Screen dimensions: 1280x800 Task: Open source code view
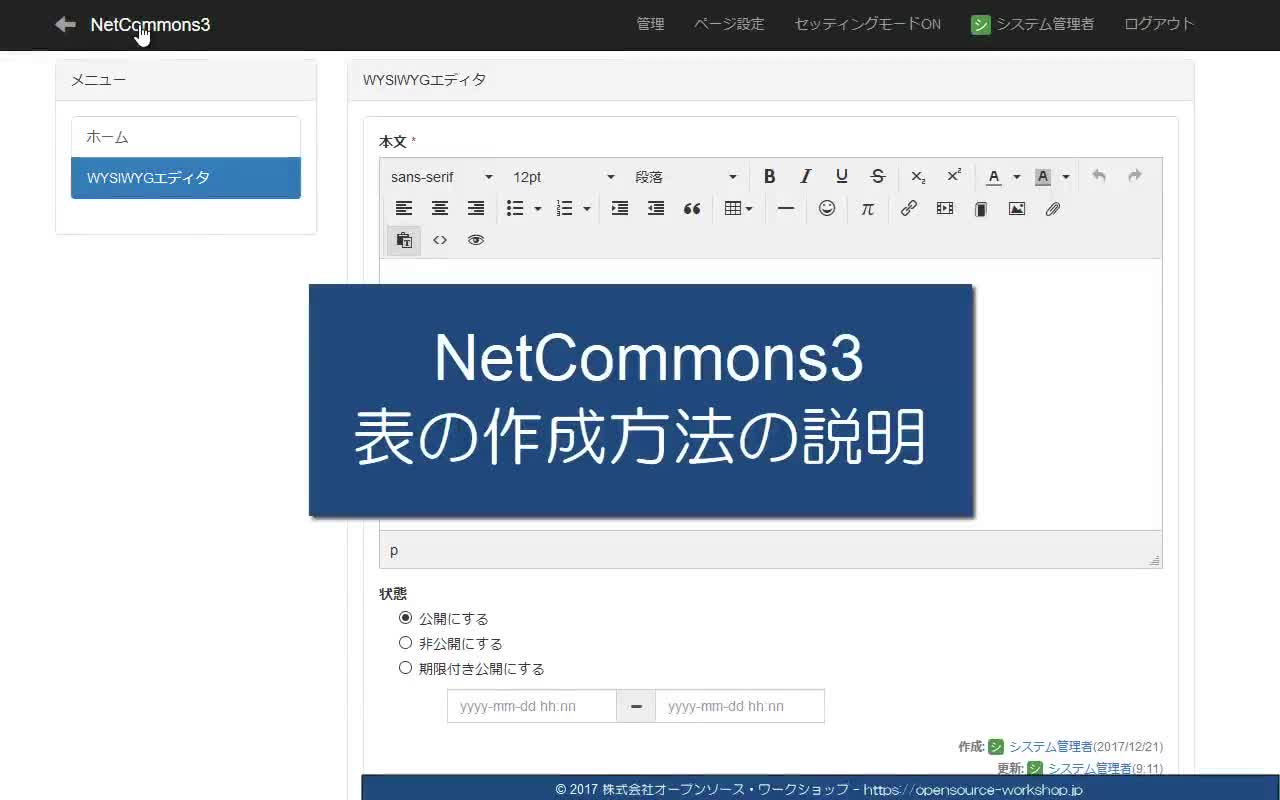coord(439,240)
